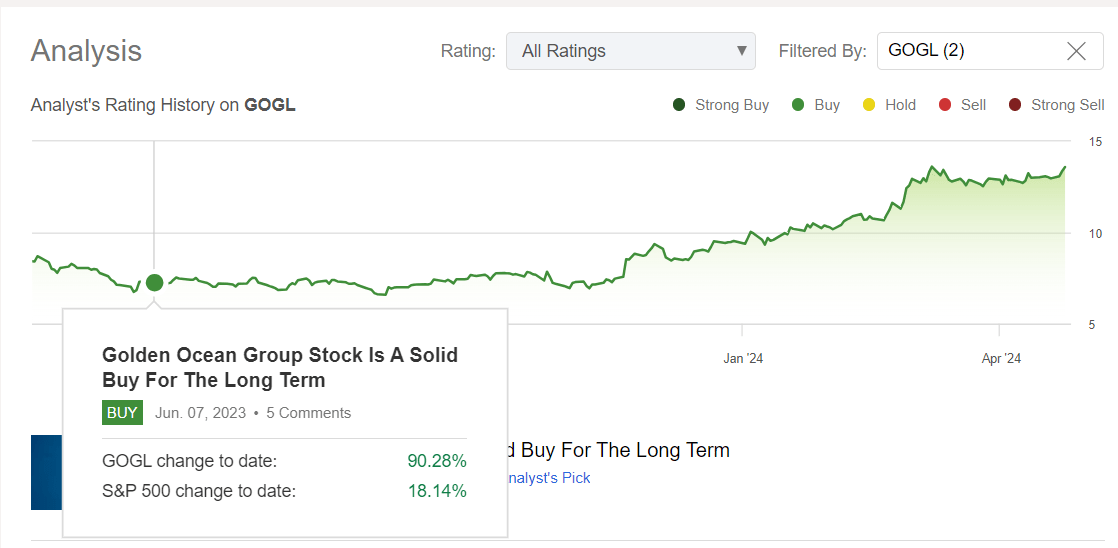Click the 'Filtered By:' label
This screenshot has height=548, width=1118.
click(823, 51)
